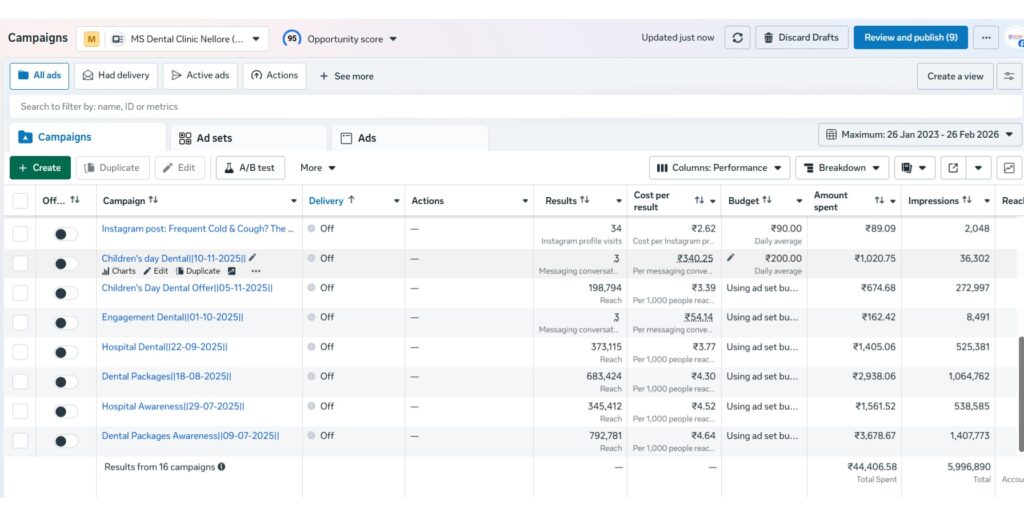Click the pencil icon beside Children's day Dental name
This screenshot has width=1024, height=532.
pos(253,258)
